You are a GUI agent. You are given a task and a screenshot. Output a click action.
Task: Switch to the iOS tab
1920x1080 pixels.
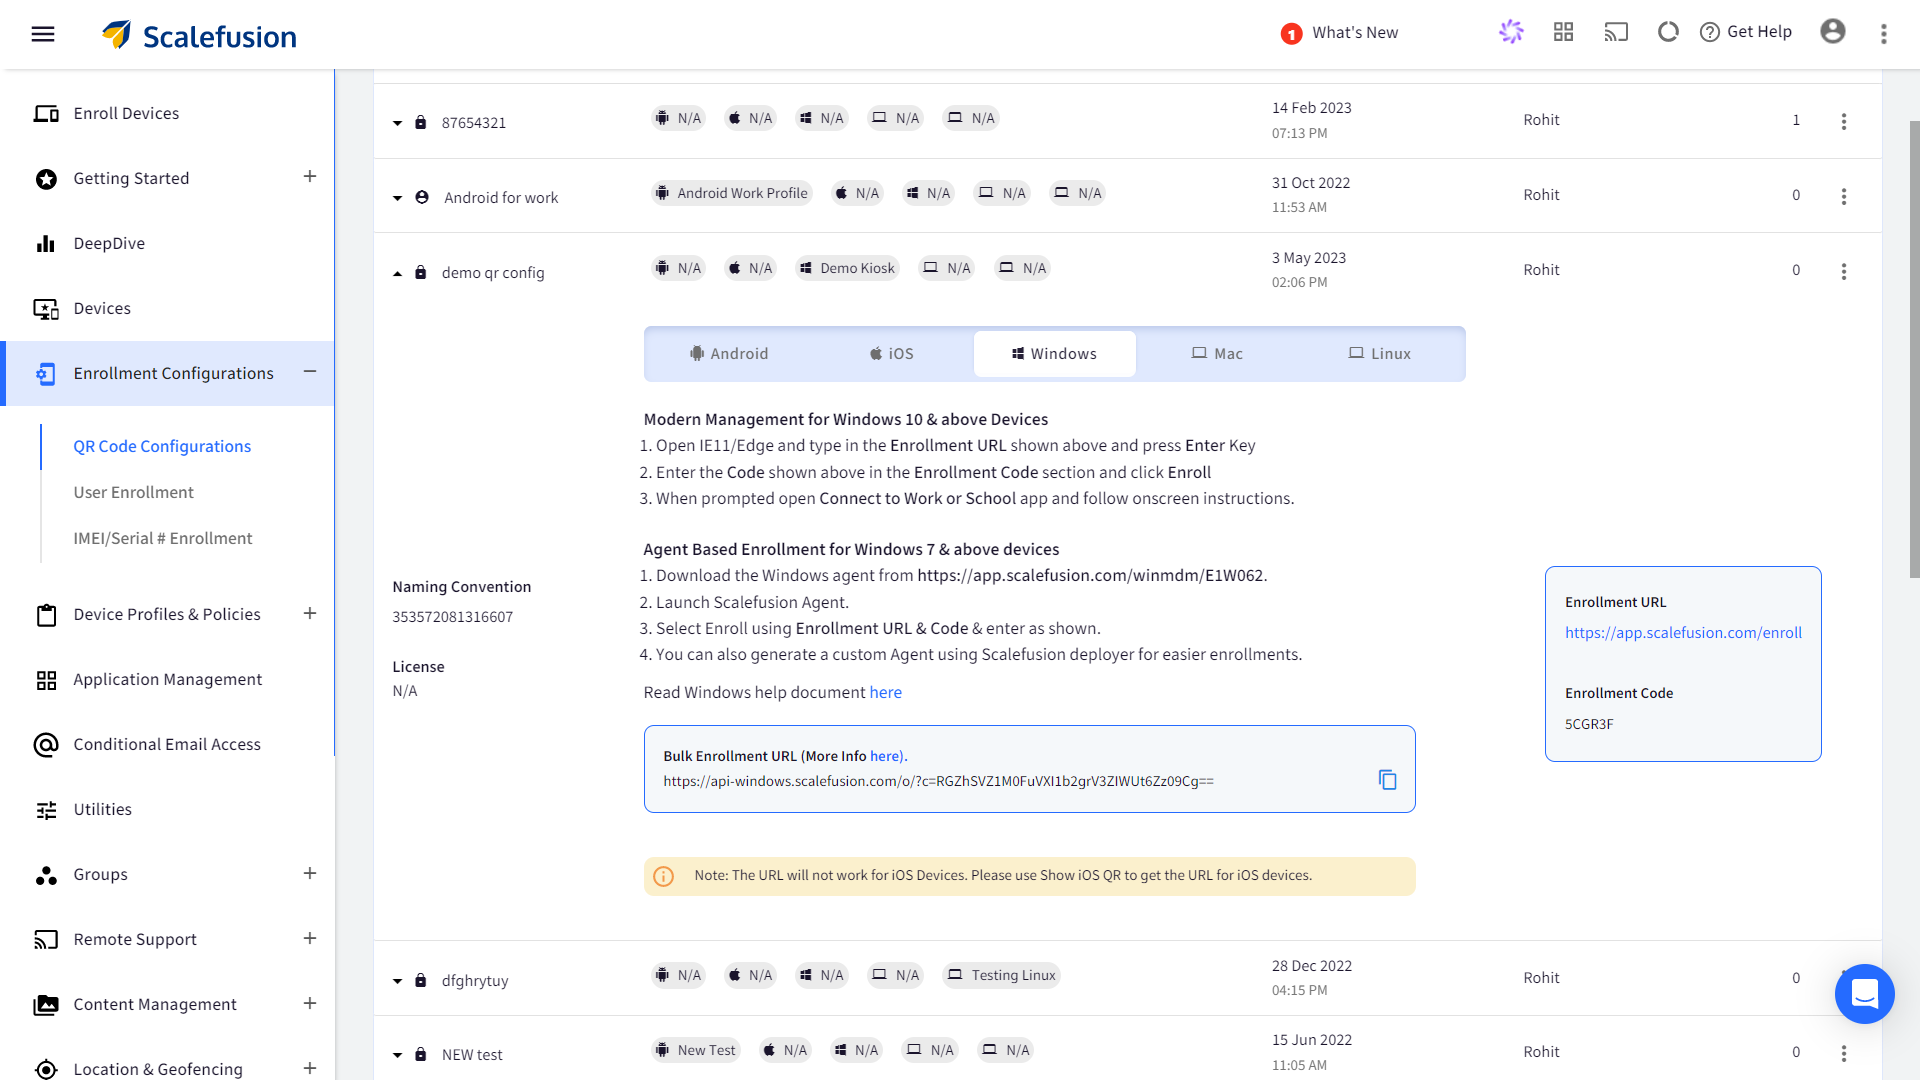(892, 354)
